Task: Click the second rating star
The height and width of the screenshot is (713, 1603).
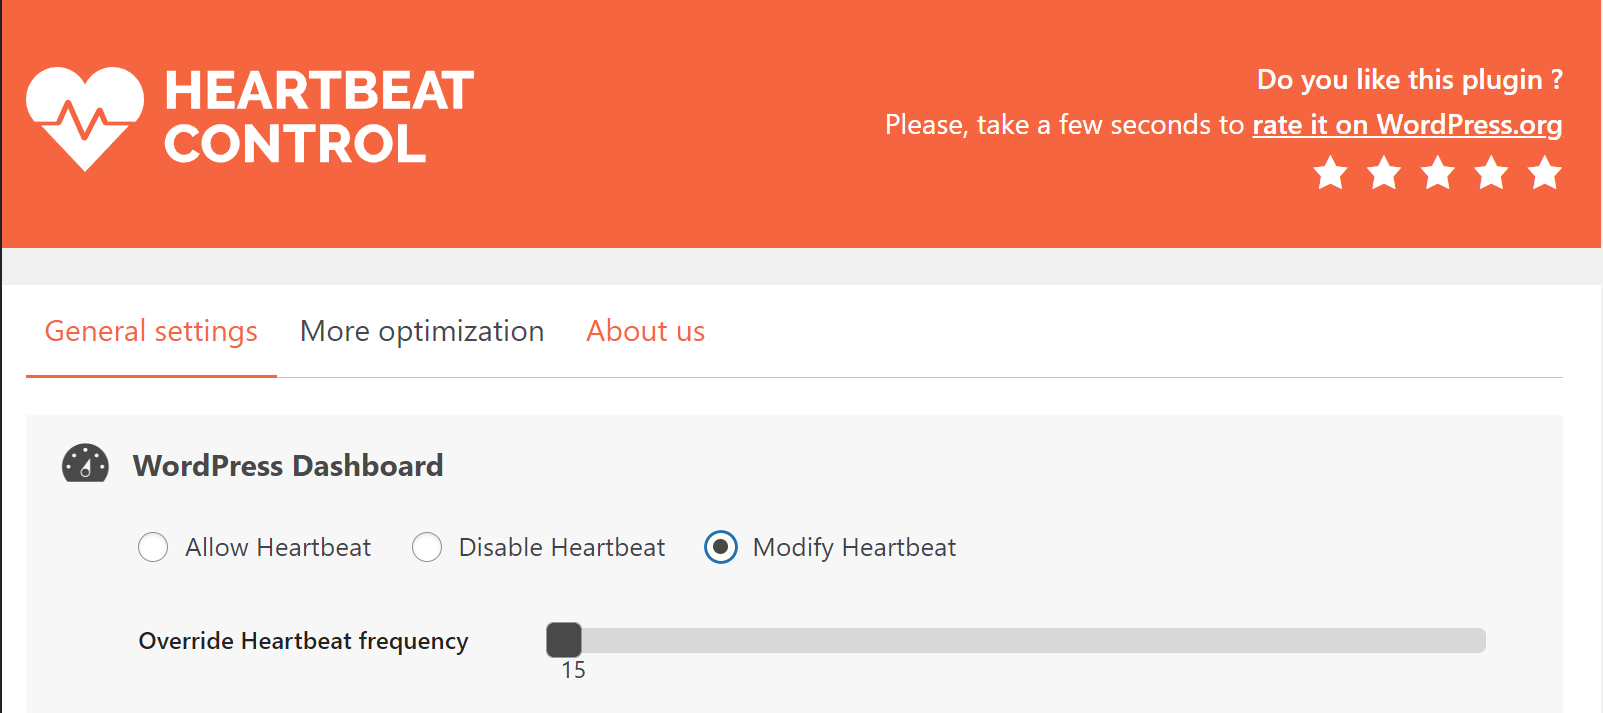Action: coord(1384,173)
